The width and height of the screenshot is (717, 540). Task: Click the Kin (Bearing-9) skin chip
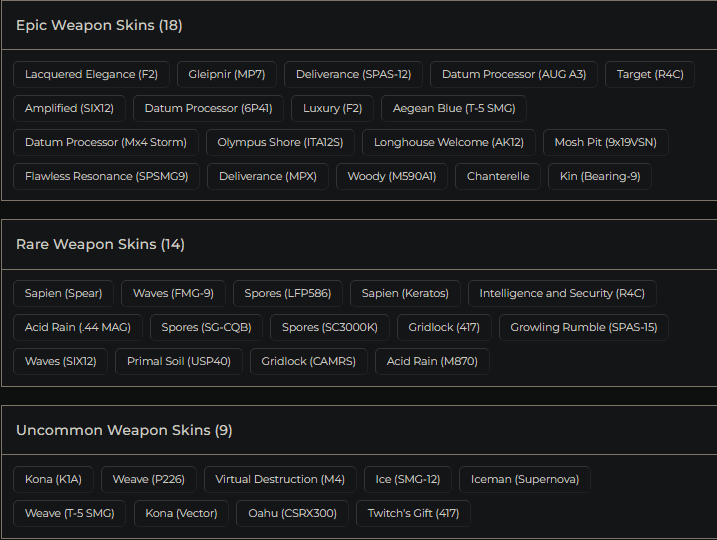click(600, 176)
